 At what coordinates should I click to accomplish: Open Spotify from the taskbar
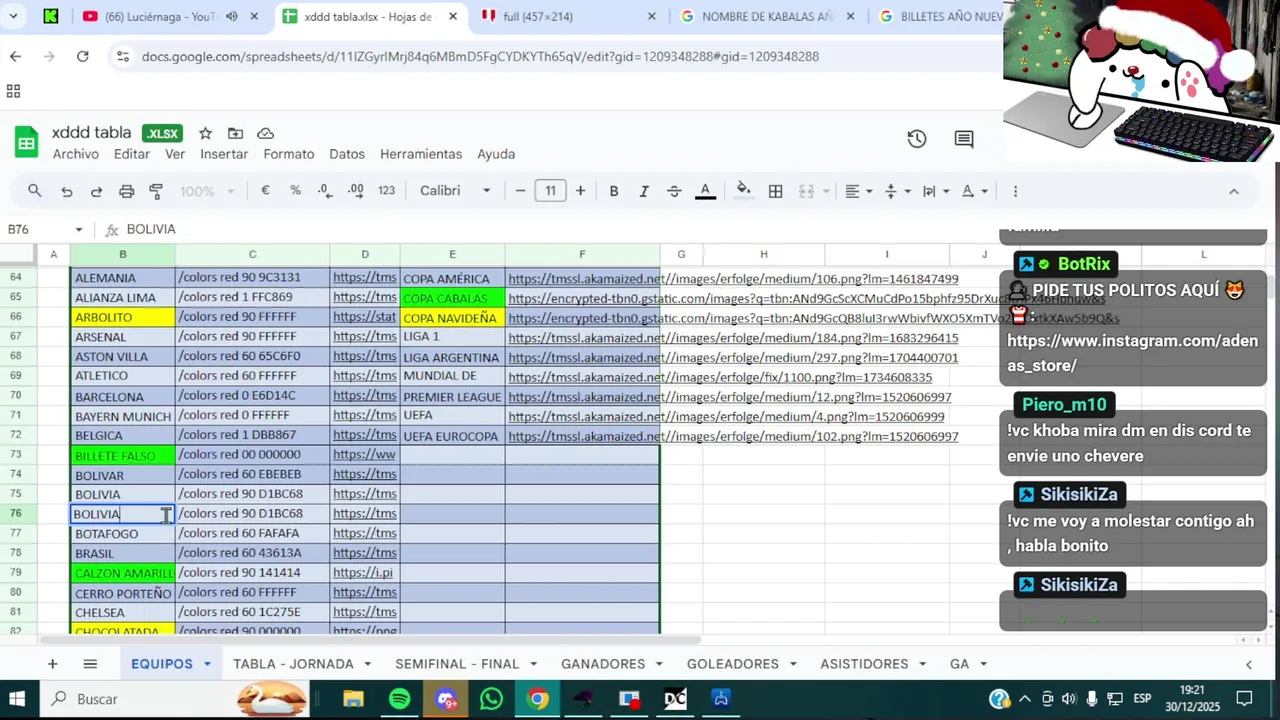pos(399,699)
